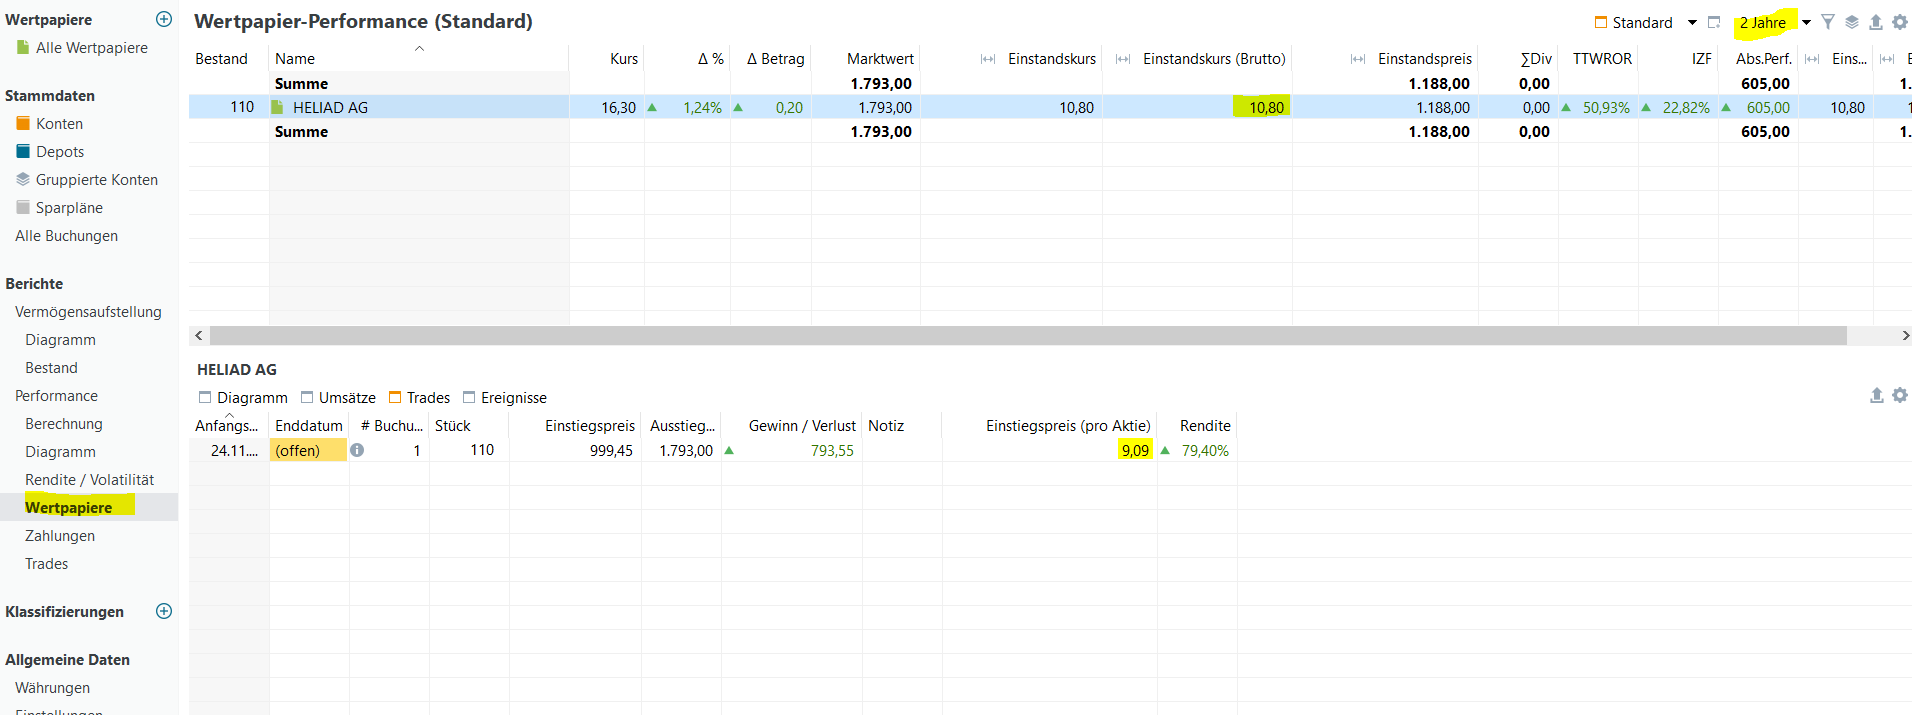1912x715 pixels.
Task: Expand the Standard view dropdown arrow
Action: [1692, 23]
